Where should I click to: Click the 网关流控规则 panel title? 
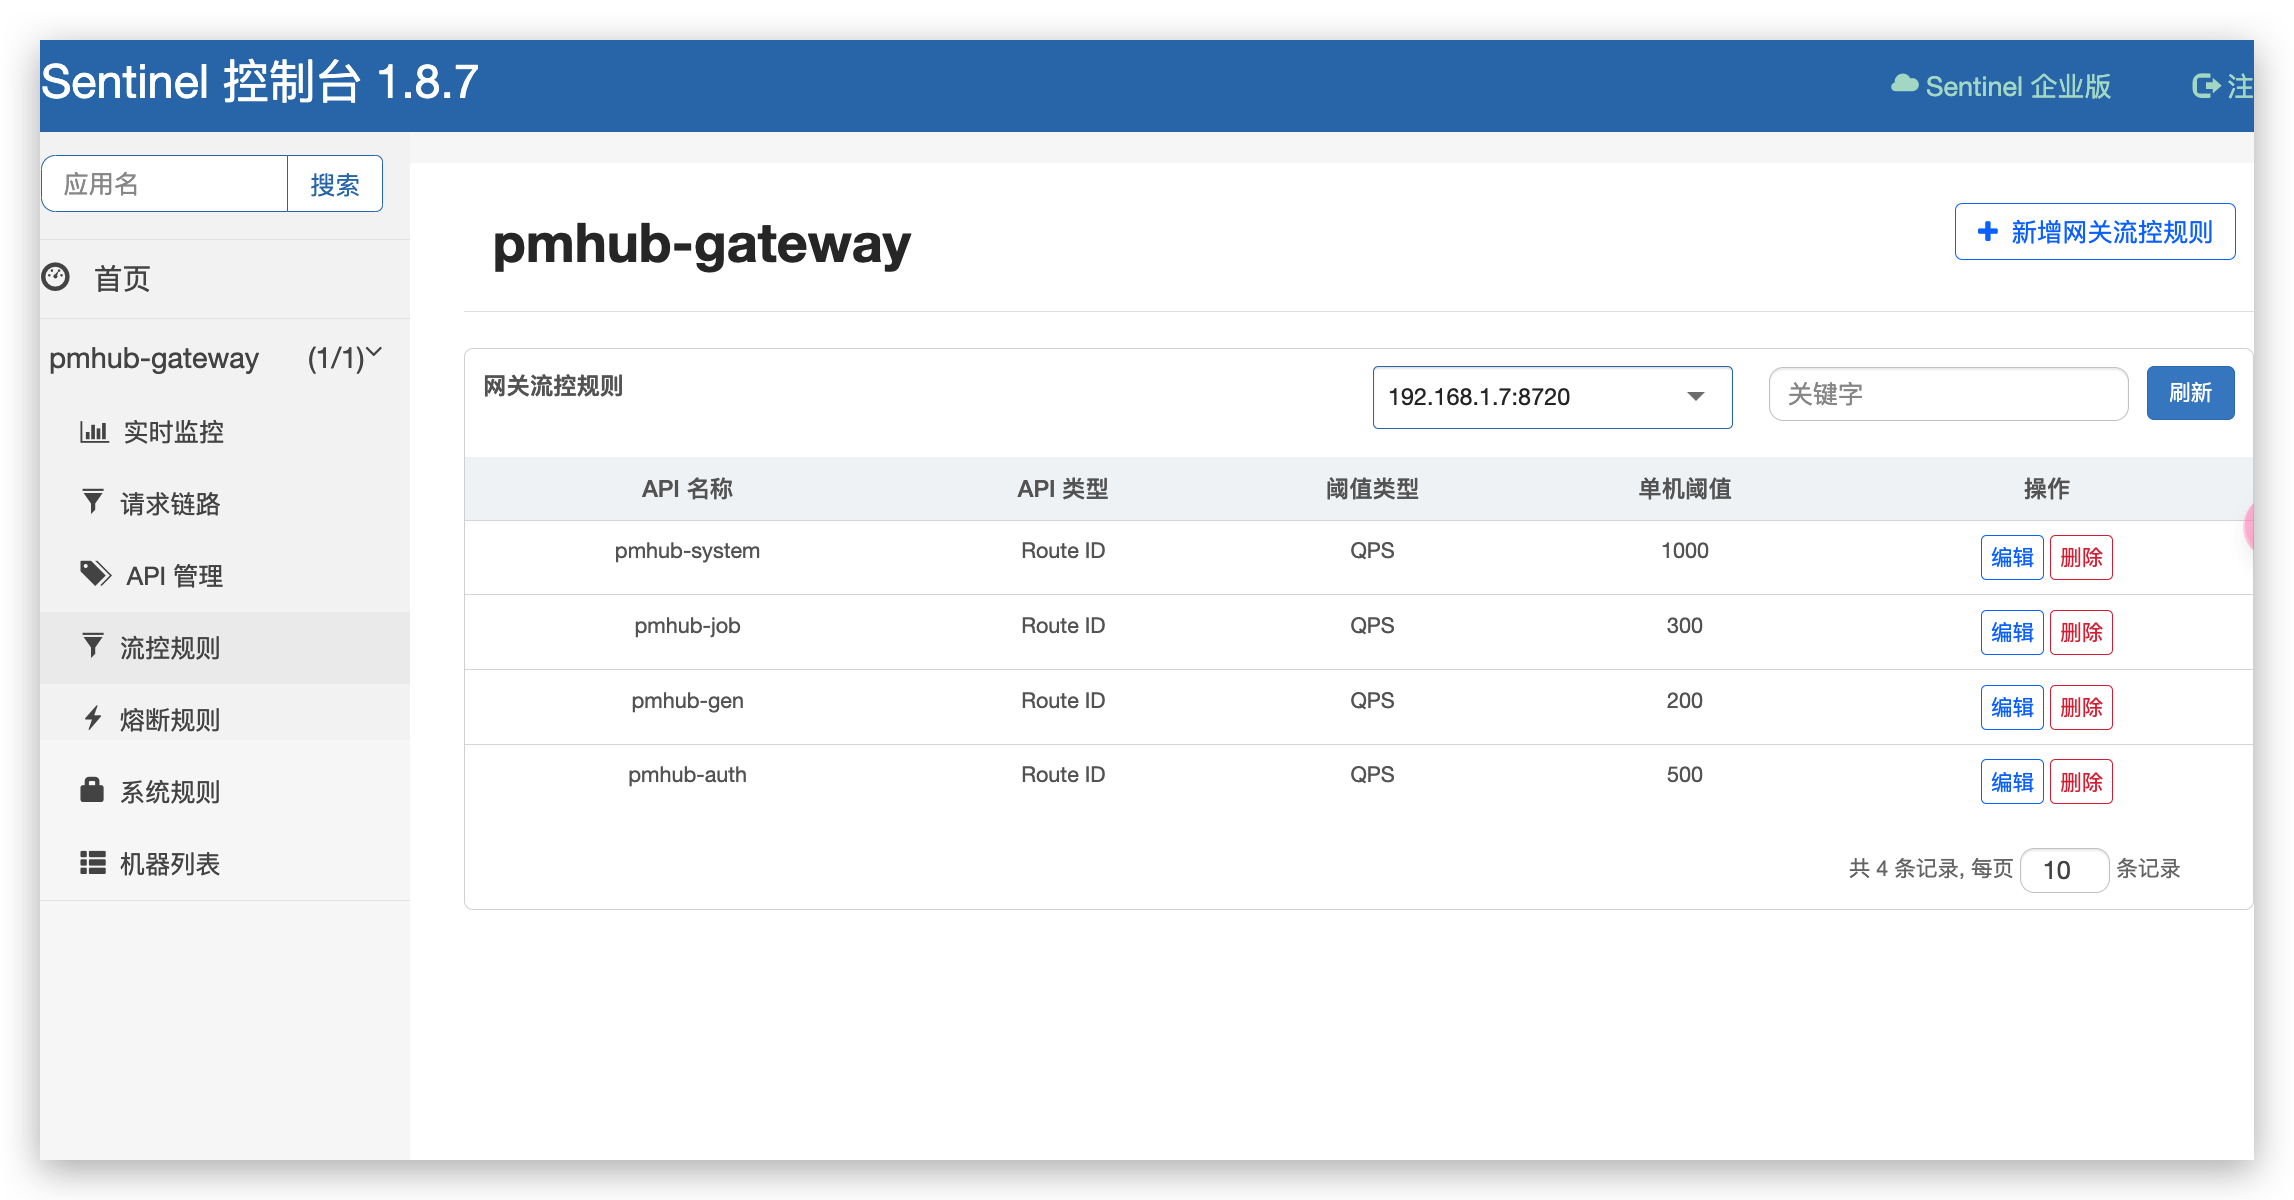553,386
